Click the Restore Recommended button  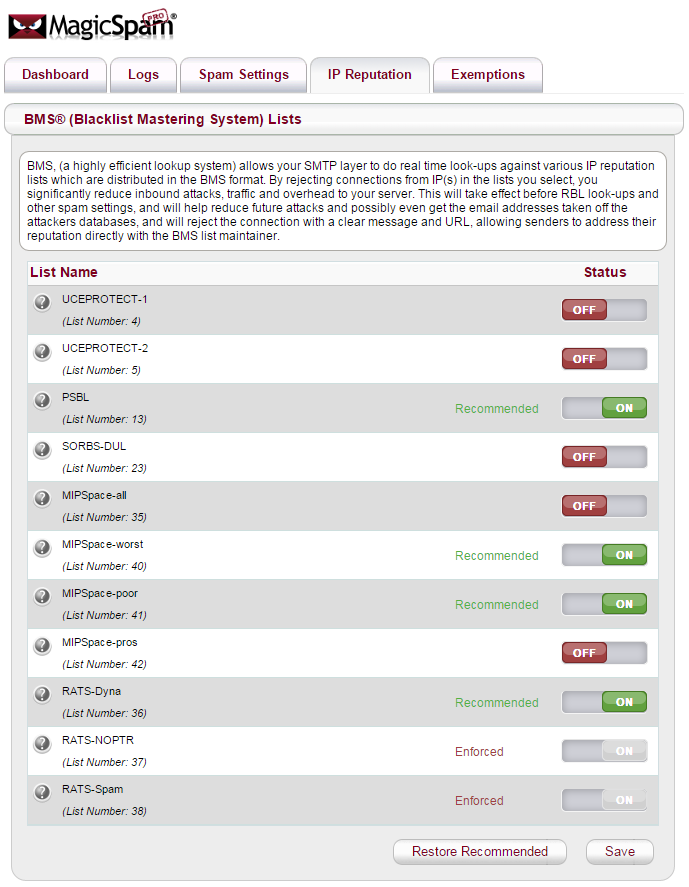(x=480, y=852)
